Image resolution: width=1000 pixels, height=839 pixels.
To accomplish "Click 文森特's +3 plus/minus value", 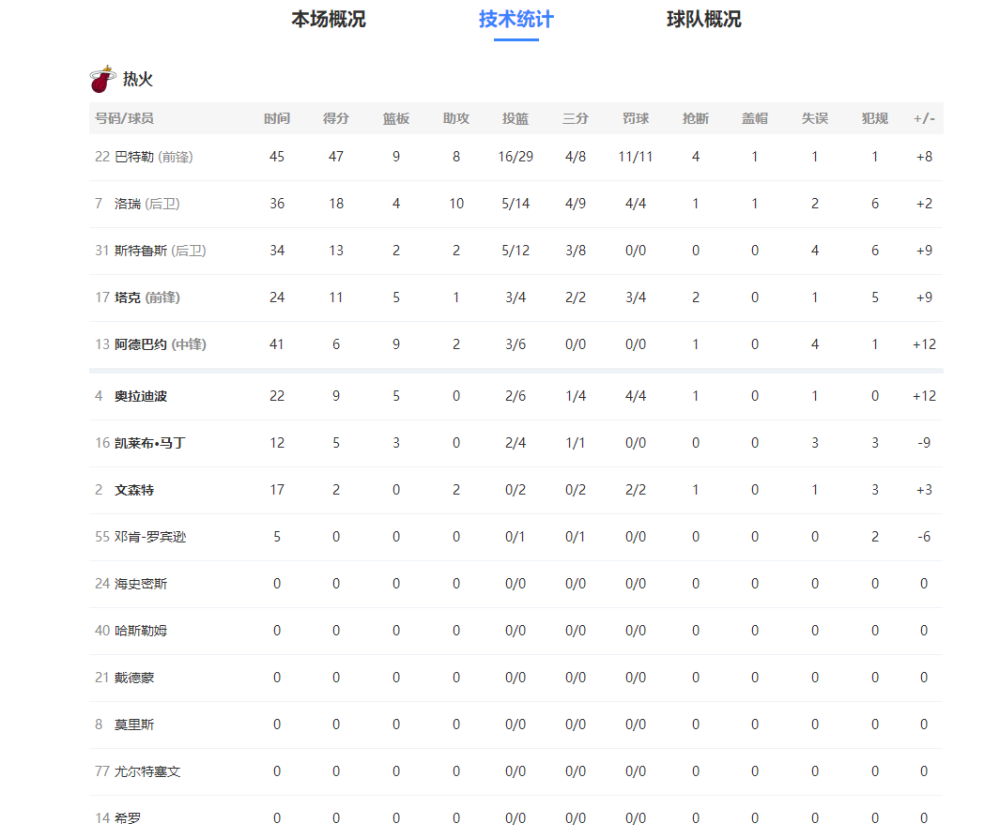I will coord(924,490).
